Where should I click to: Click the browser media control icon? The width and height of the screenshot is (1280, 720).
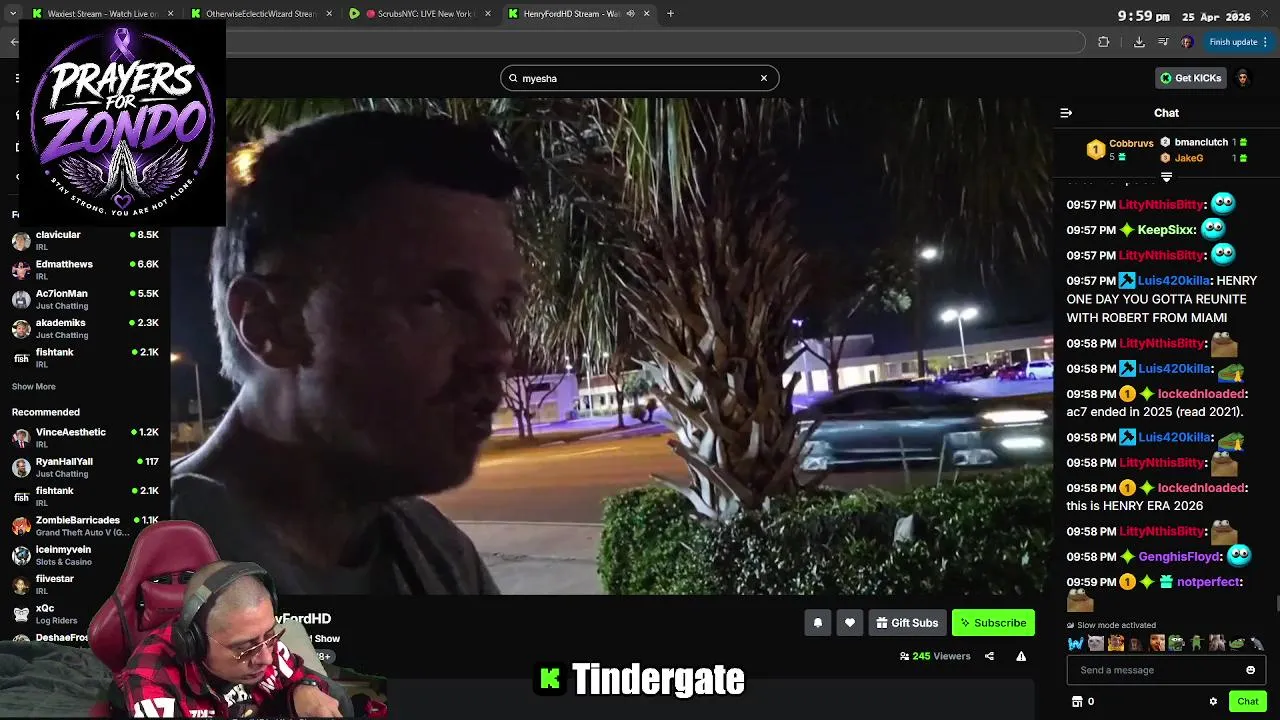coord(1163,42)
